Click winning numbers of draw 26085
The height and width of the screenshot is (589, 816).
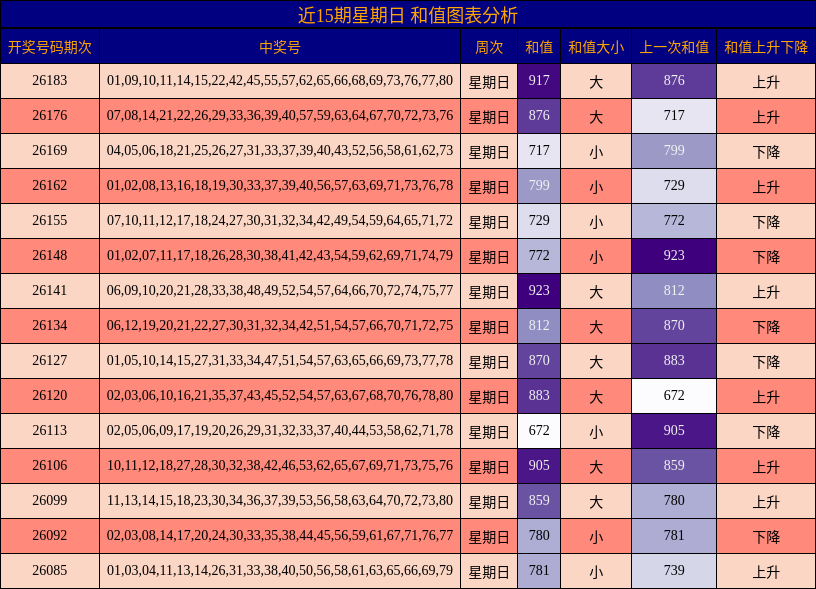[280, 570]
